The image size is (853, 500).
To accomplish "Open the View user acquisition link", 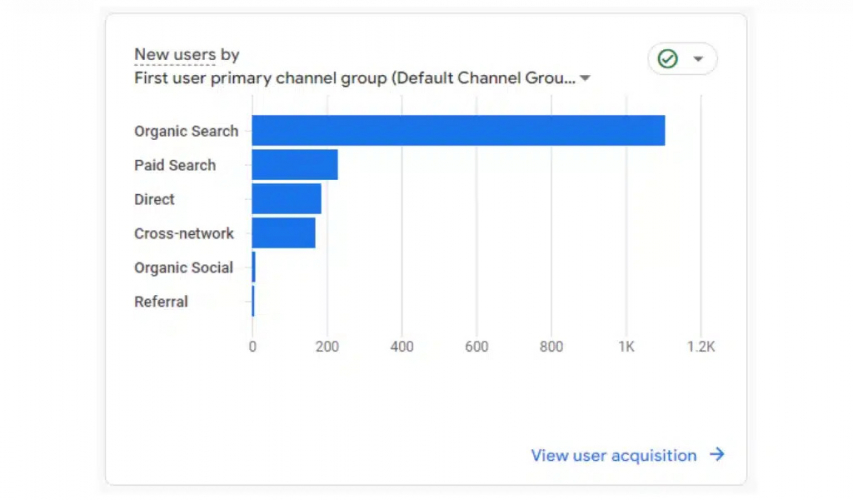I will 613,455.
